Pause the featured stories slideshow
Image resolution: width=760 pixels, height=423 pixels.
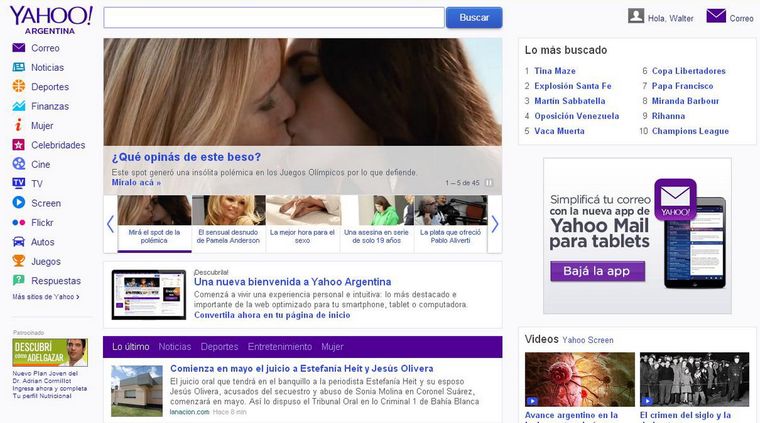click(489, 183)
